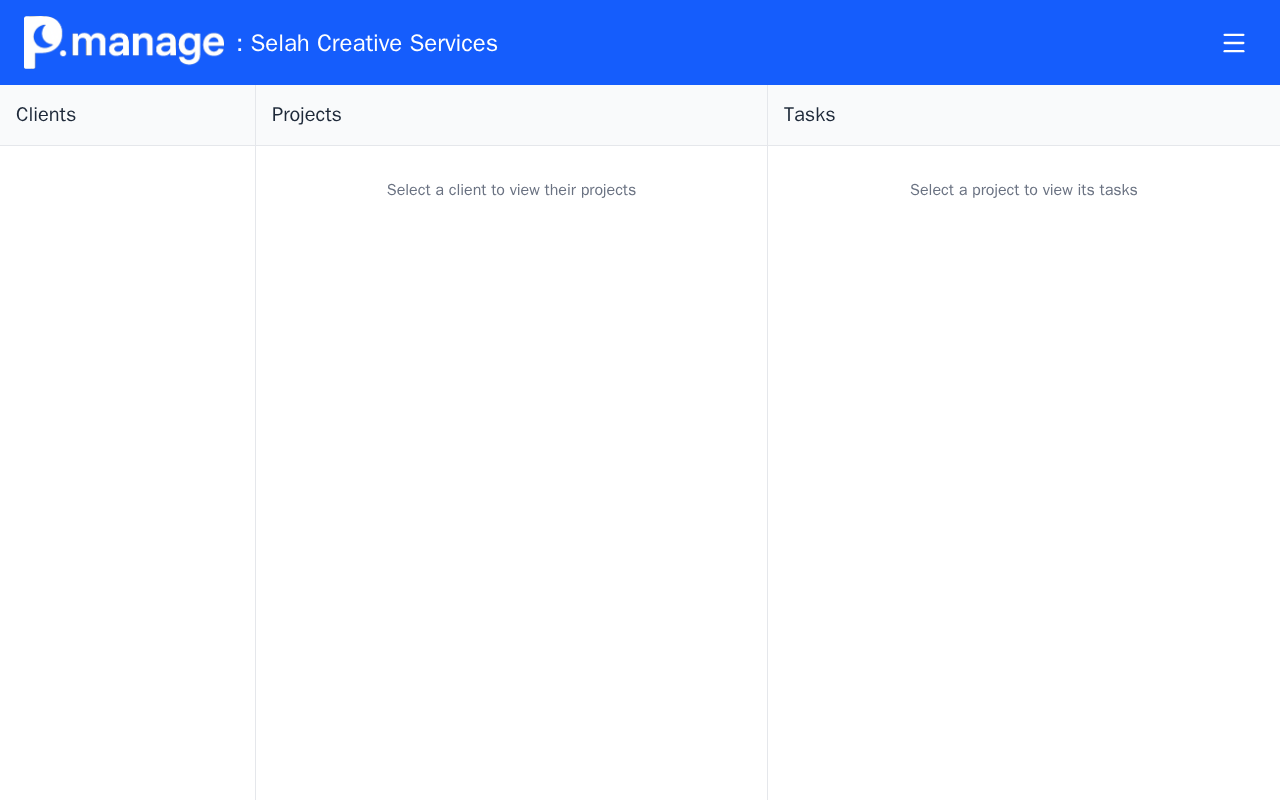The height and width of the screenshot is (800, 1280).
Task: Click the colon before the workspace name
Action: pos(239,45)
